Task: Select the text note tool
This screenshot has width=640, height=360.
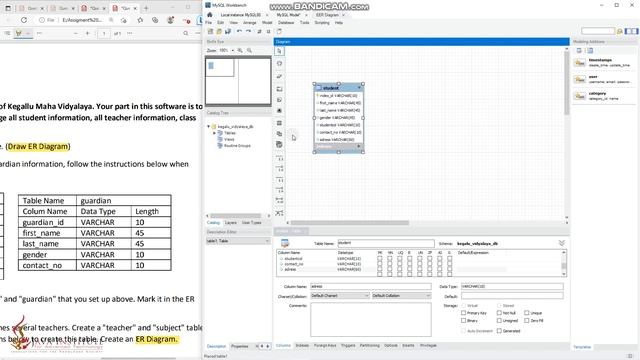Action: (x=279, y=100)
